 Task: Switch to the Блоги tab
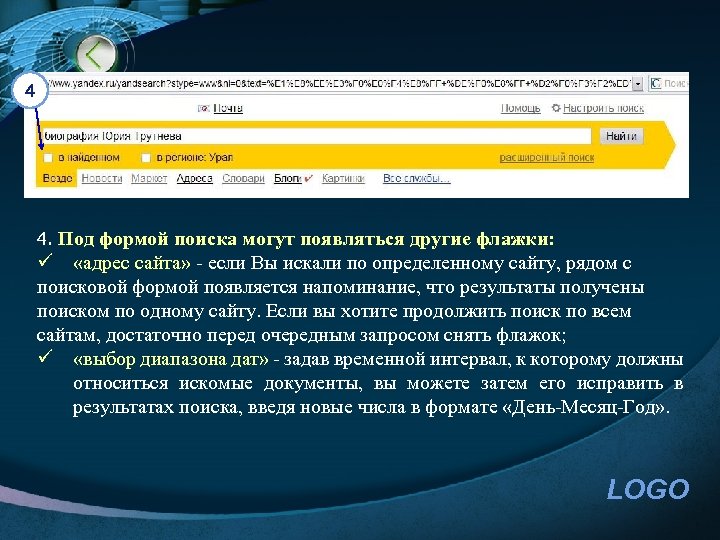click(288, 178)
